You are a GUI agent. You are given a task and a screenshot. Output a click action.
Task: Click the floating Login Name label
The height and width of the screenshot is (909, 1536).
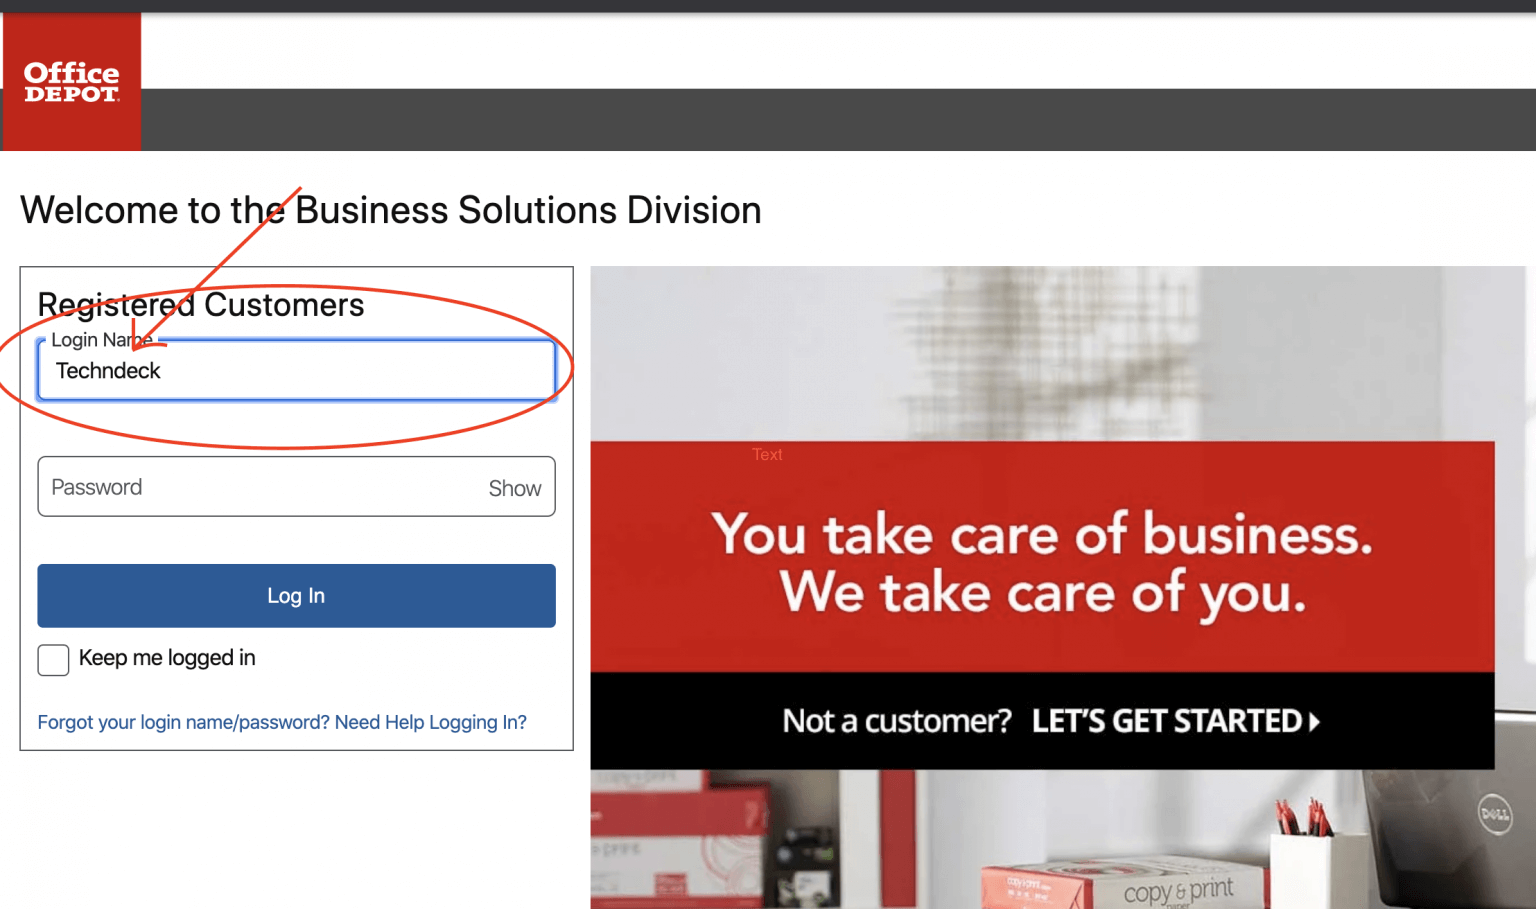[102, 340]
